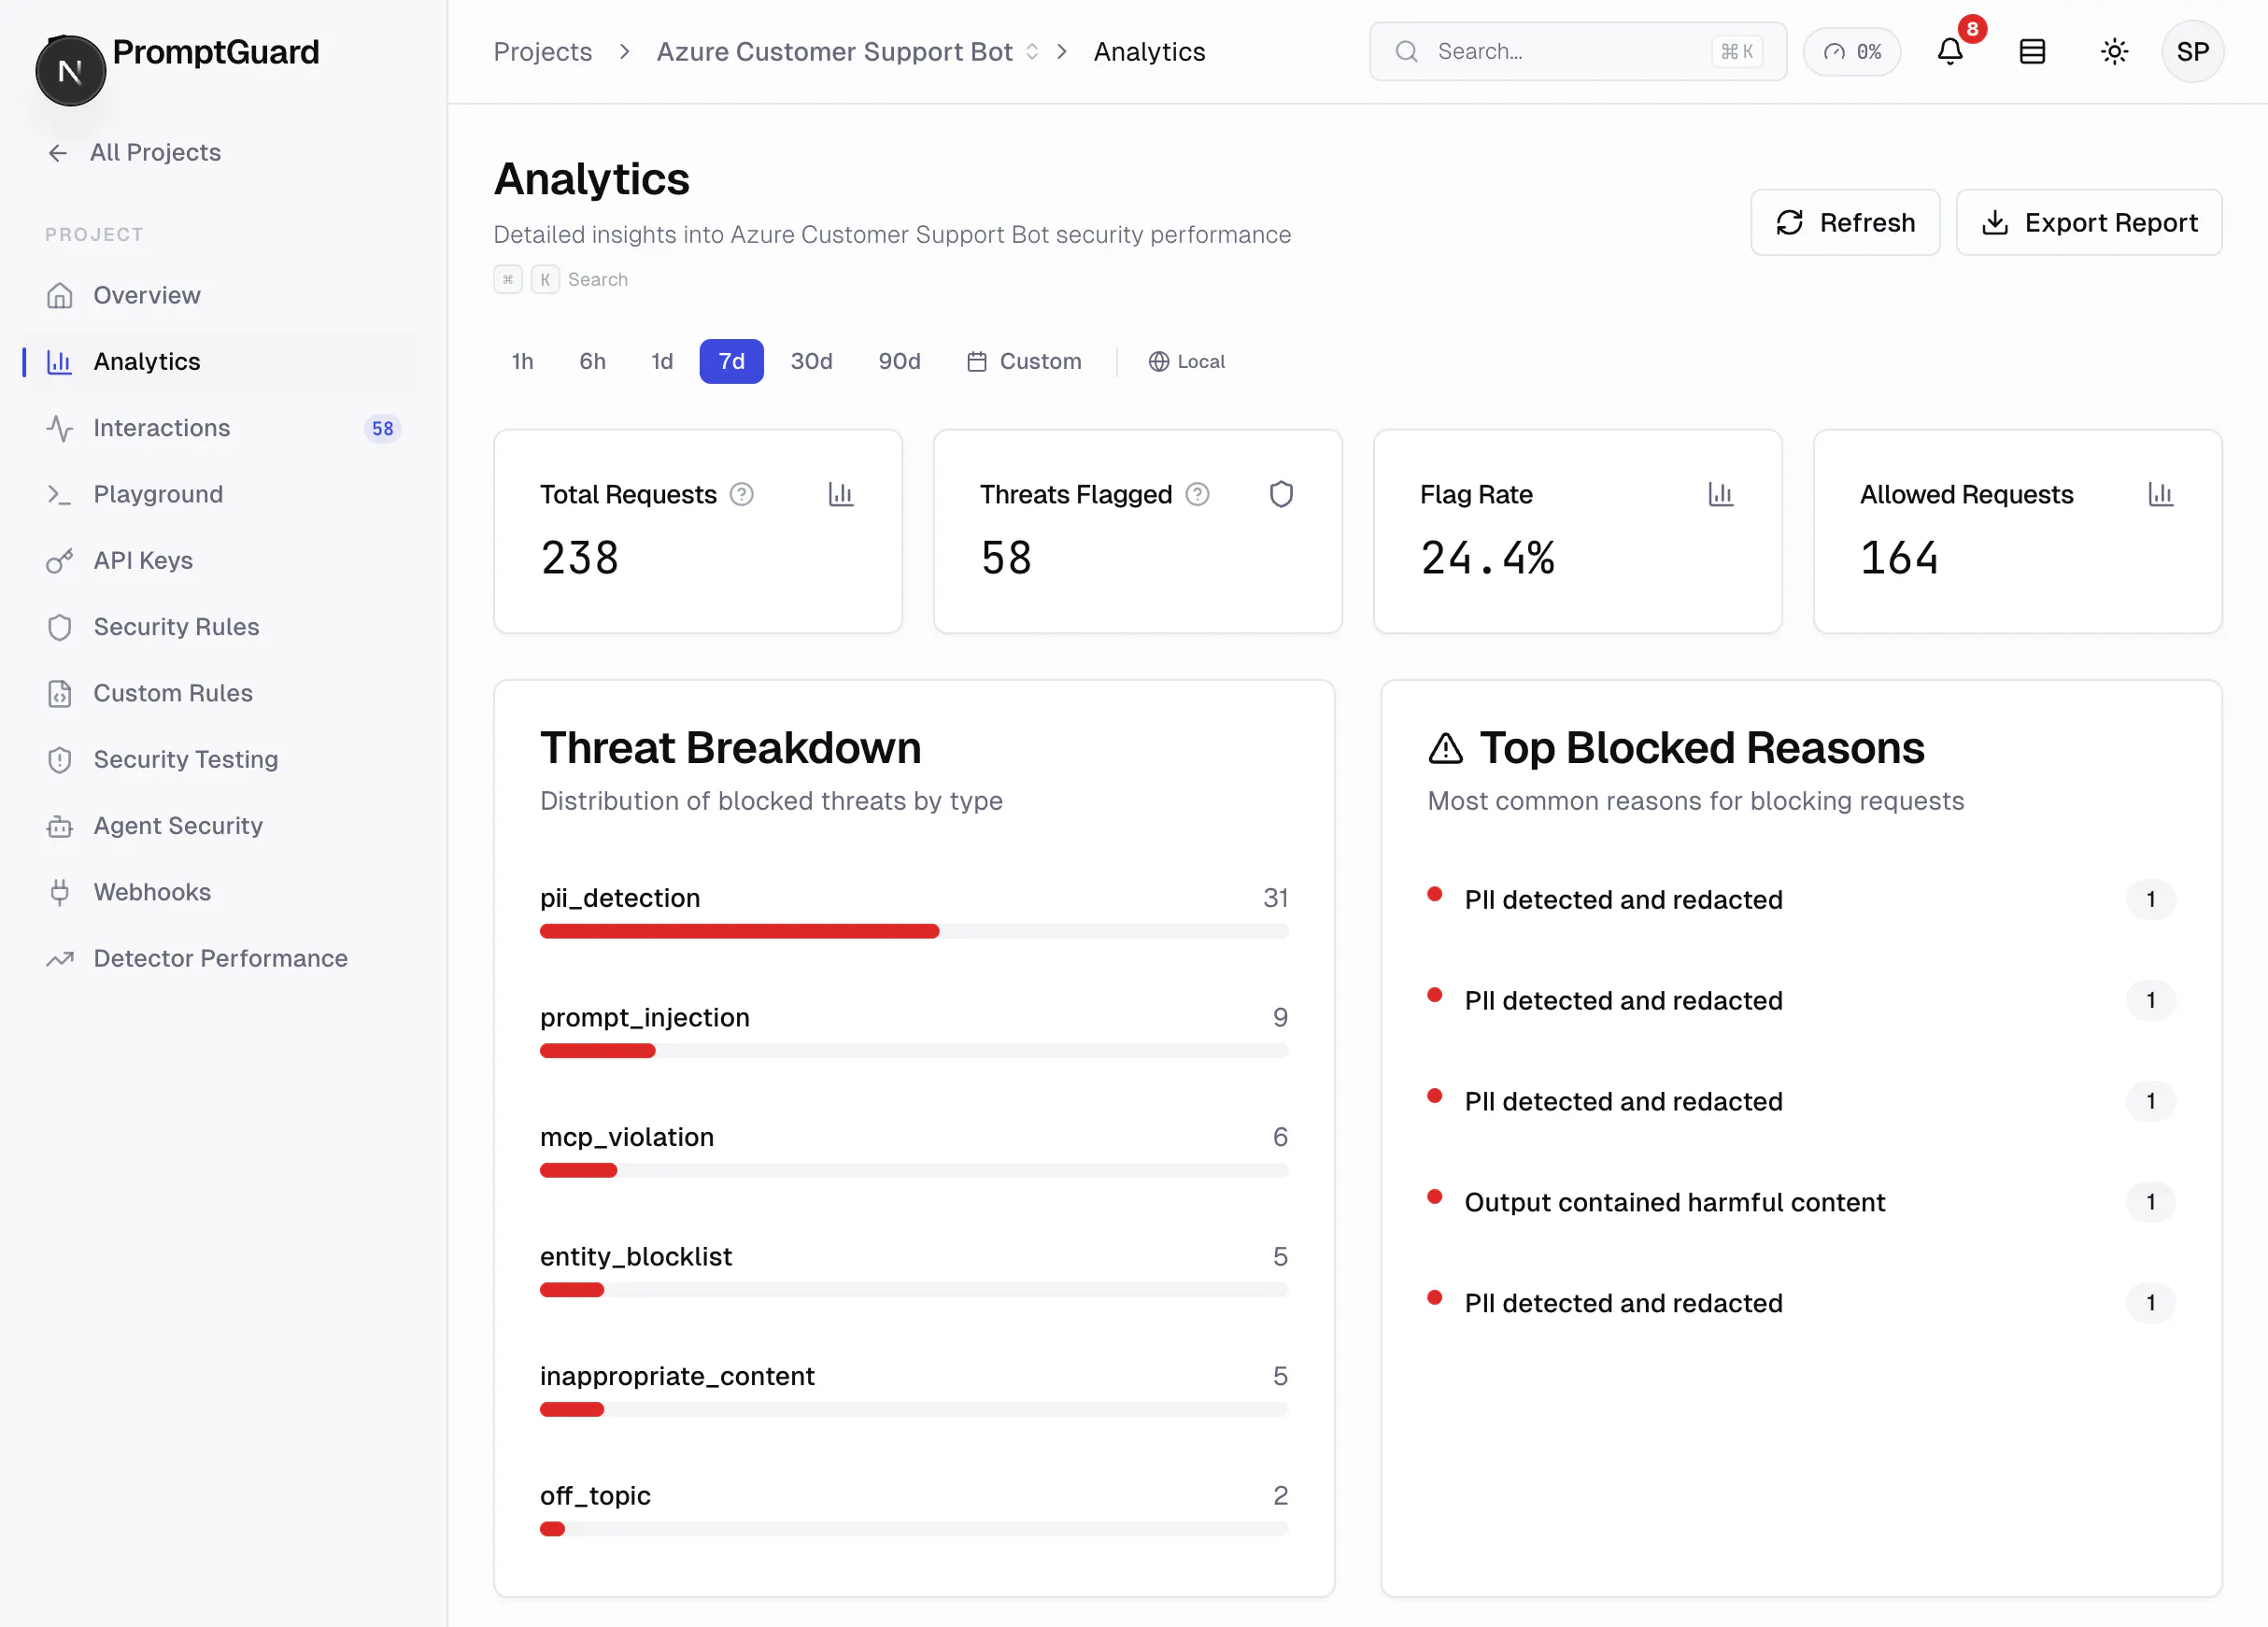The width and height of the screenshot is (2268, 1627).
Task: Select the 1h time range
Action: click(522, 362)
